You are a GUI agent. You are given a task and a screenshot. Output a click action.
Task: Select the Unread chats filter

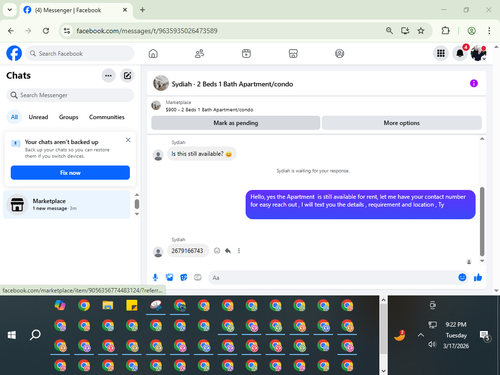coord(38,117)
